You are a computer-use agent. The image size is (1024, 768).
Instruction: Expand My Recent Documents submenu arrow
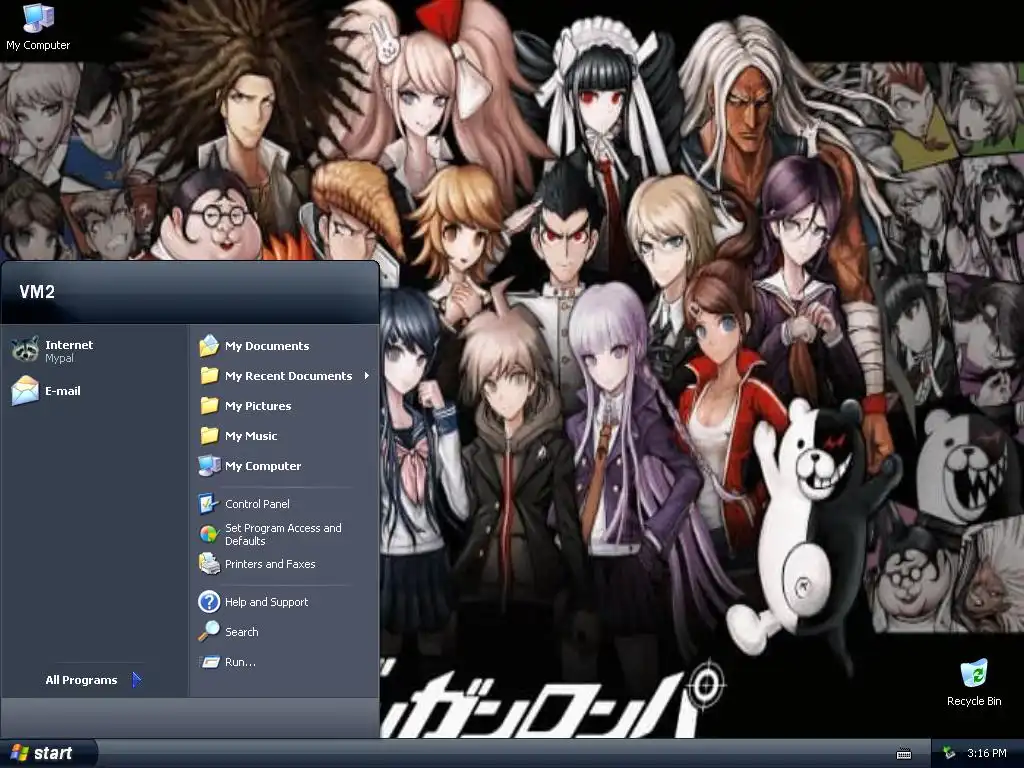point(366,376)
